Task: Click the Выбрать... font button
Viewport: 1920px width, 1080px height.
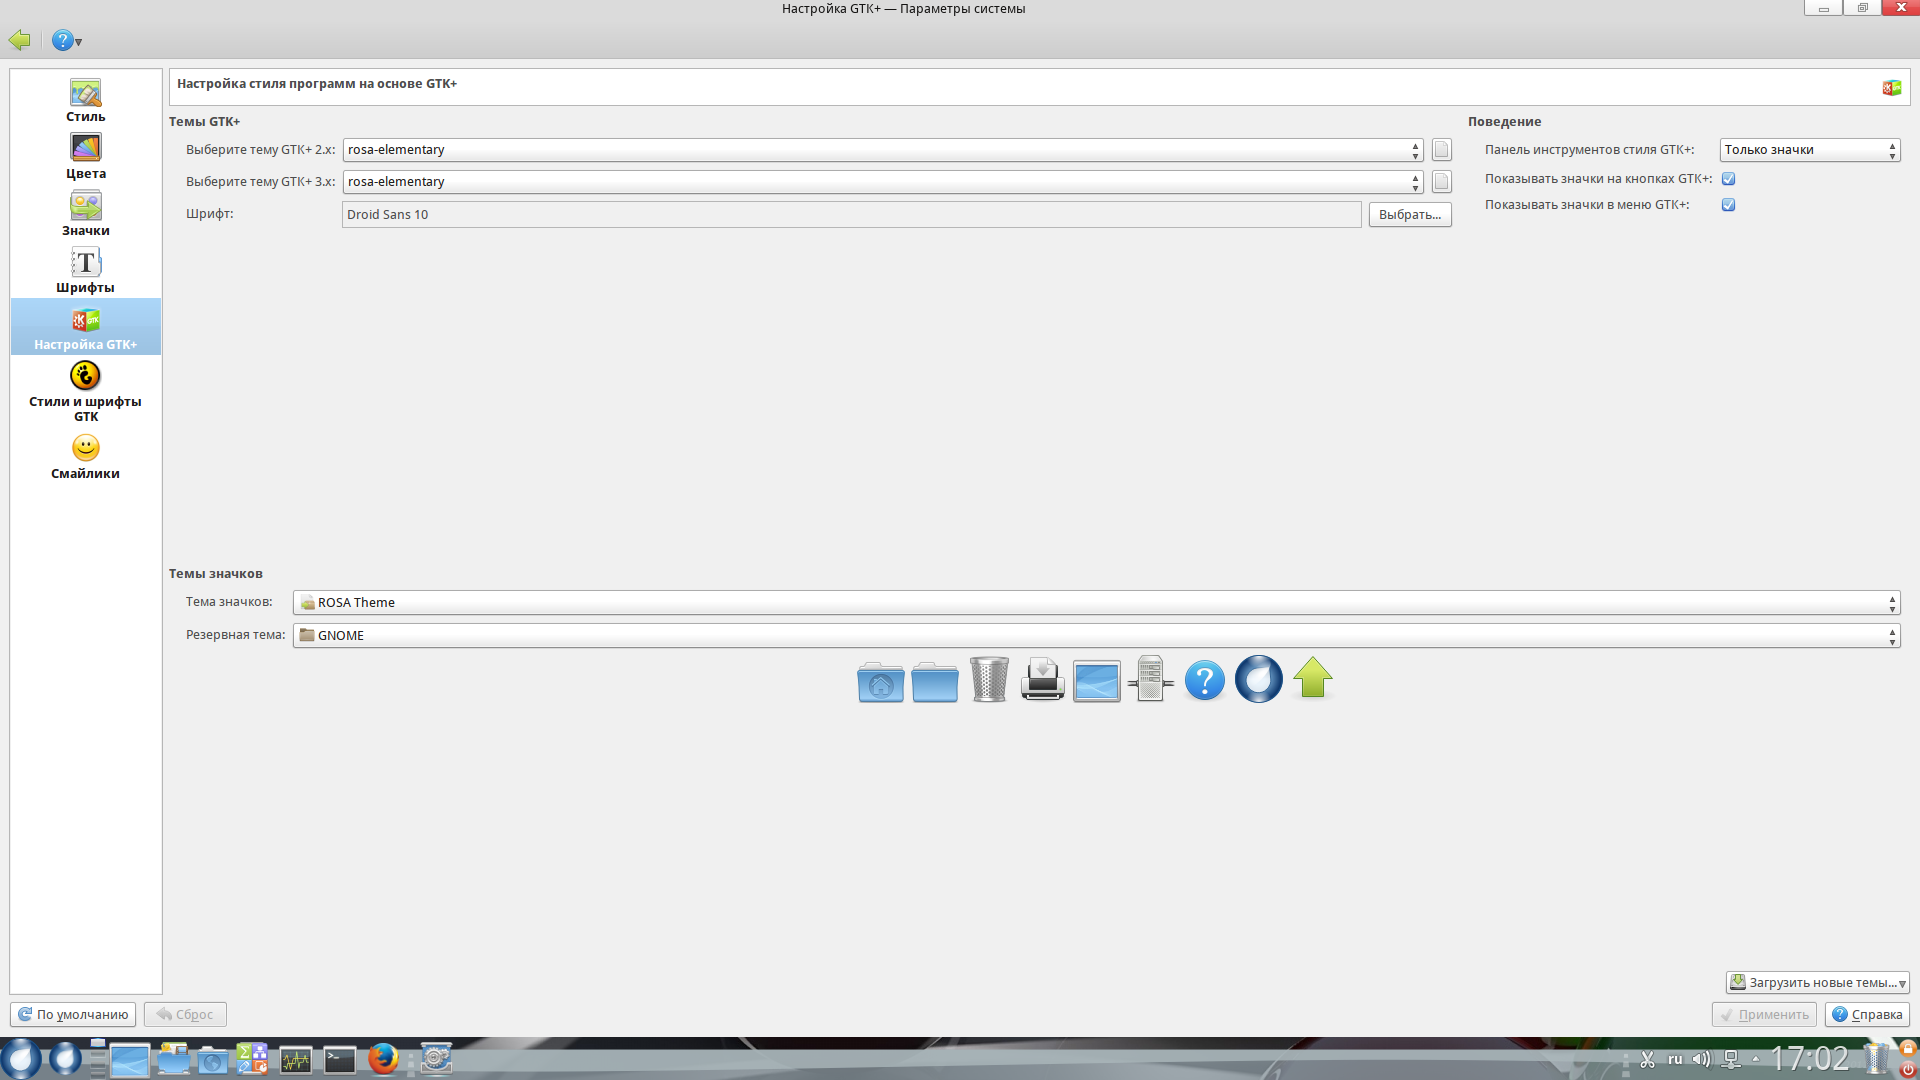Action: [1409, 215]
